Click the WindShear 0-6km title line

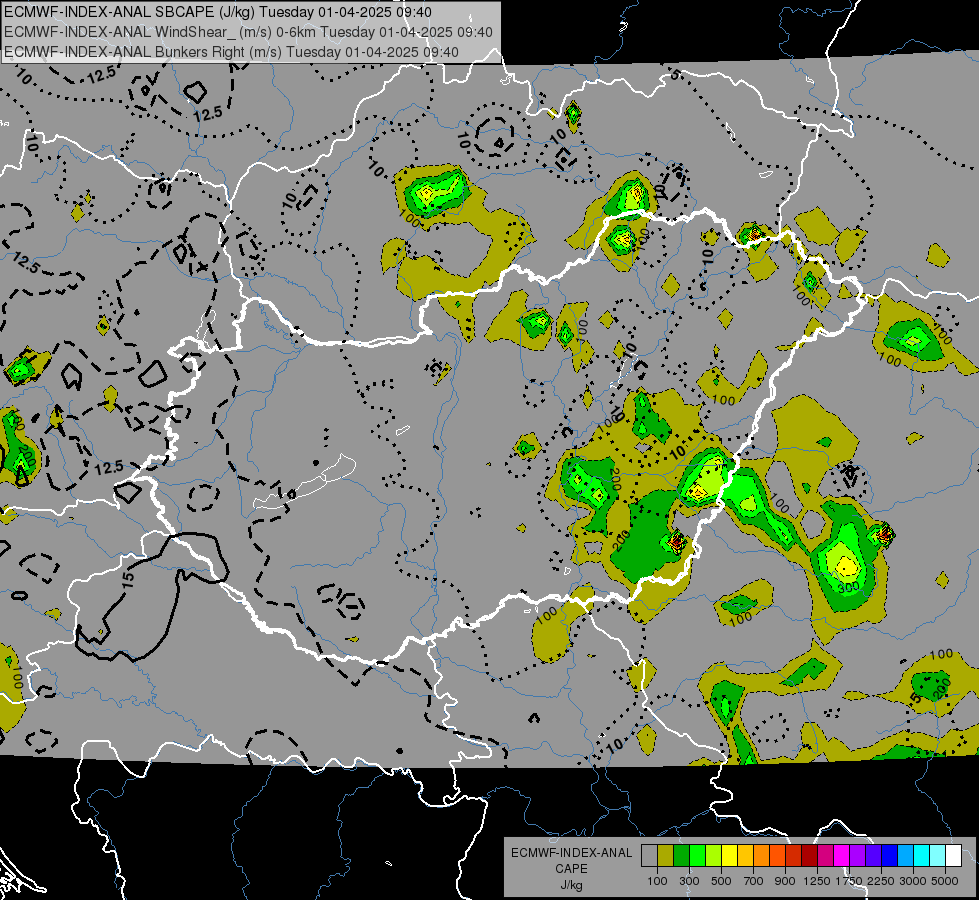pos(248,32)
